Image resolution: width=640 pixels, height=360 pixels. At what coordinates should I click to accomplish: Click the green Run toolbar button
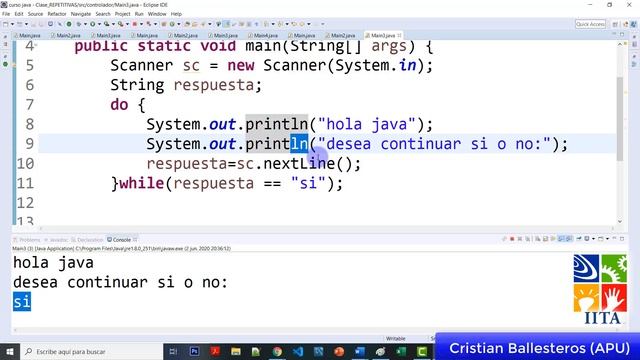[x=92, y=24]
